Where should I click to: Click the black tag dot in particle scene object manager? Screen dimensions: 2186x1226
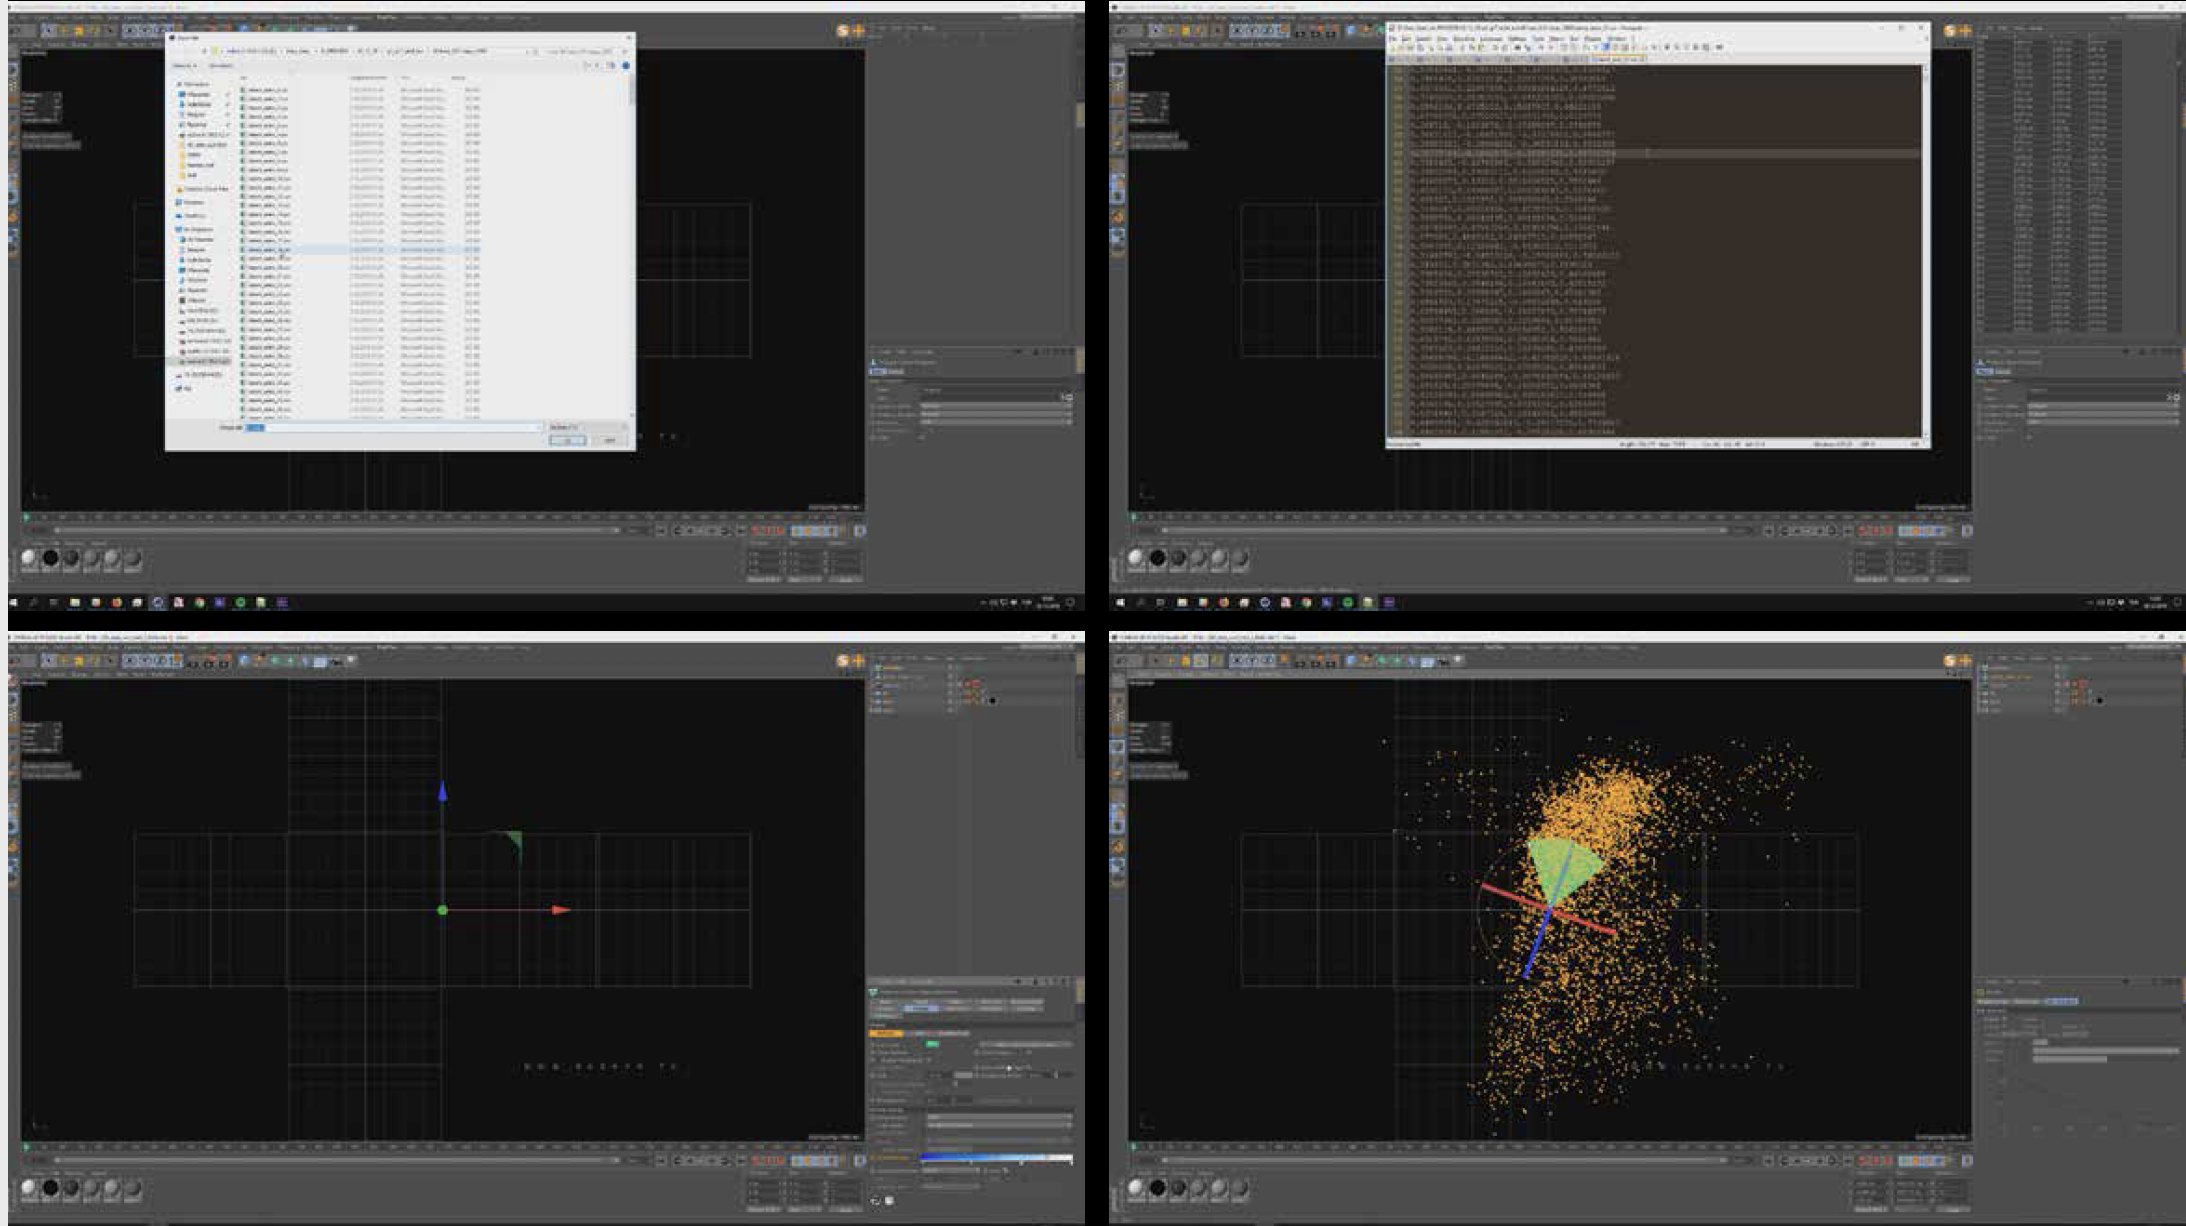pos(2099,700)
